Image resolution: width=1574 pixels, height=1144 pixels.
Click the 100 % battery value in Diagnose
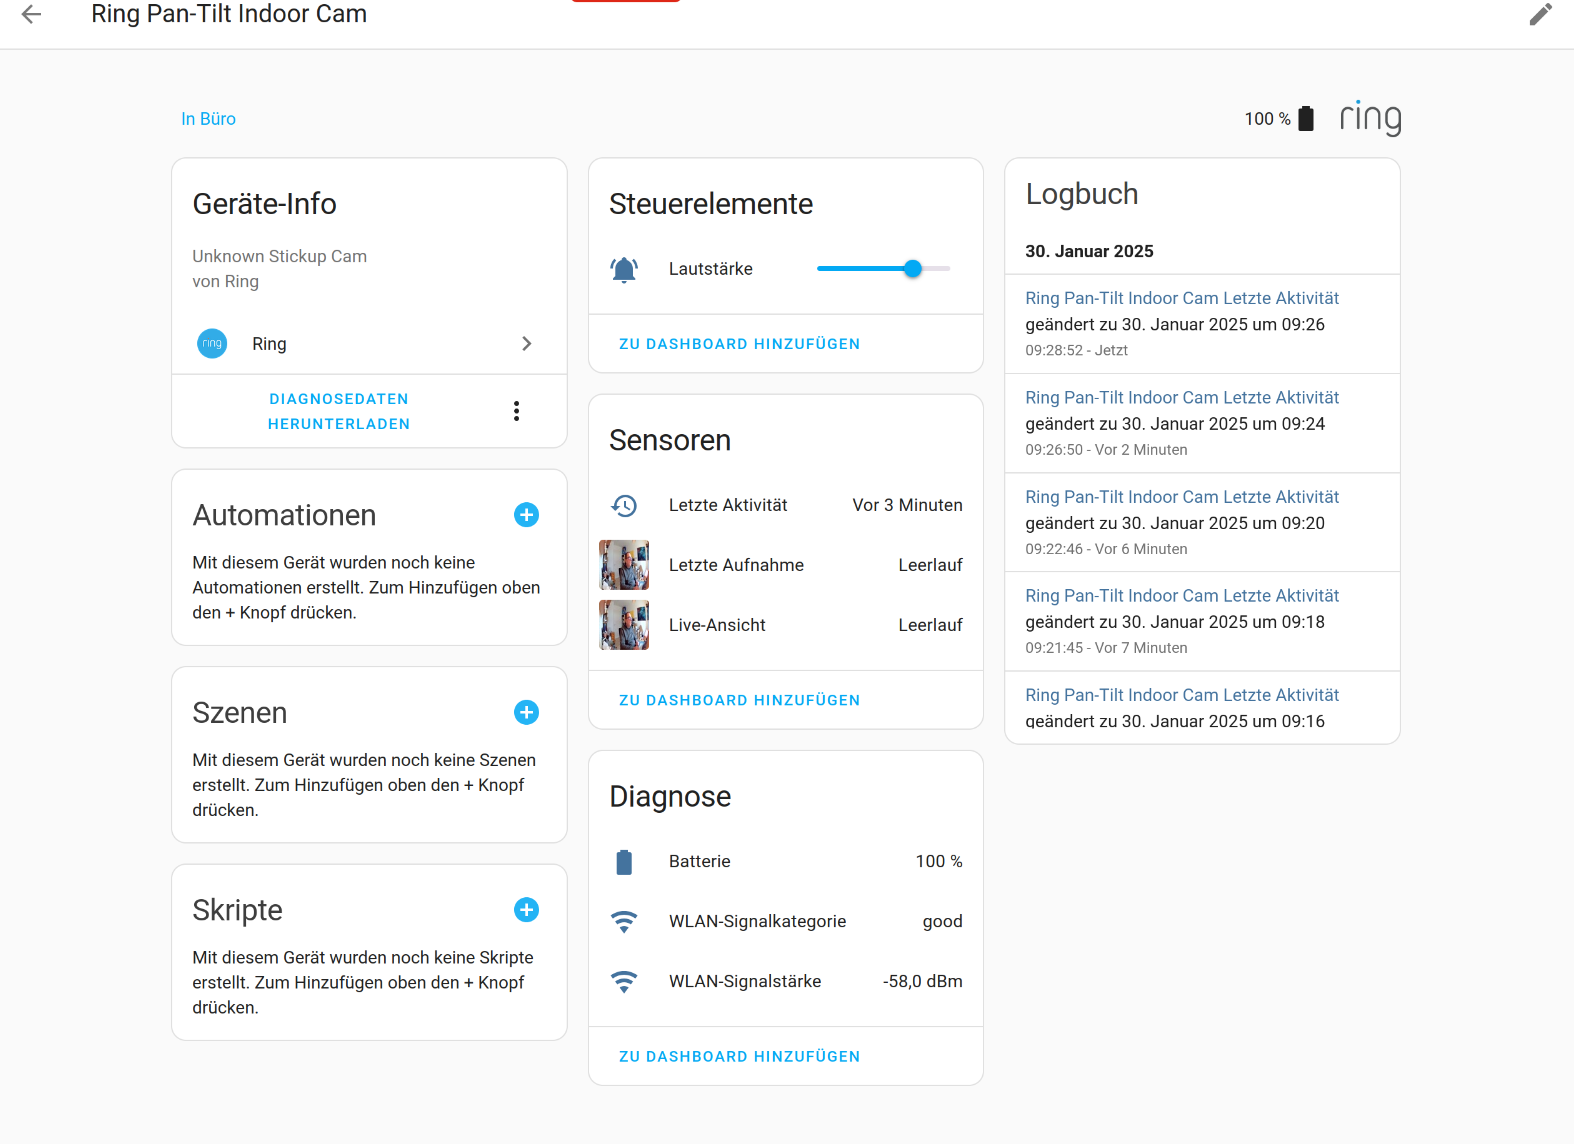coord(939,861)
